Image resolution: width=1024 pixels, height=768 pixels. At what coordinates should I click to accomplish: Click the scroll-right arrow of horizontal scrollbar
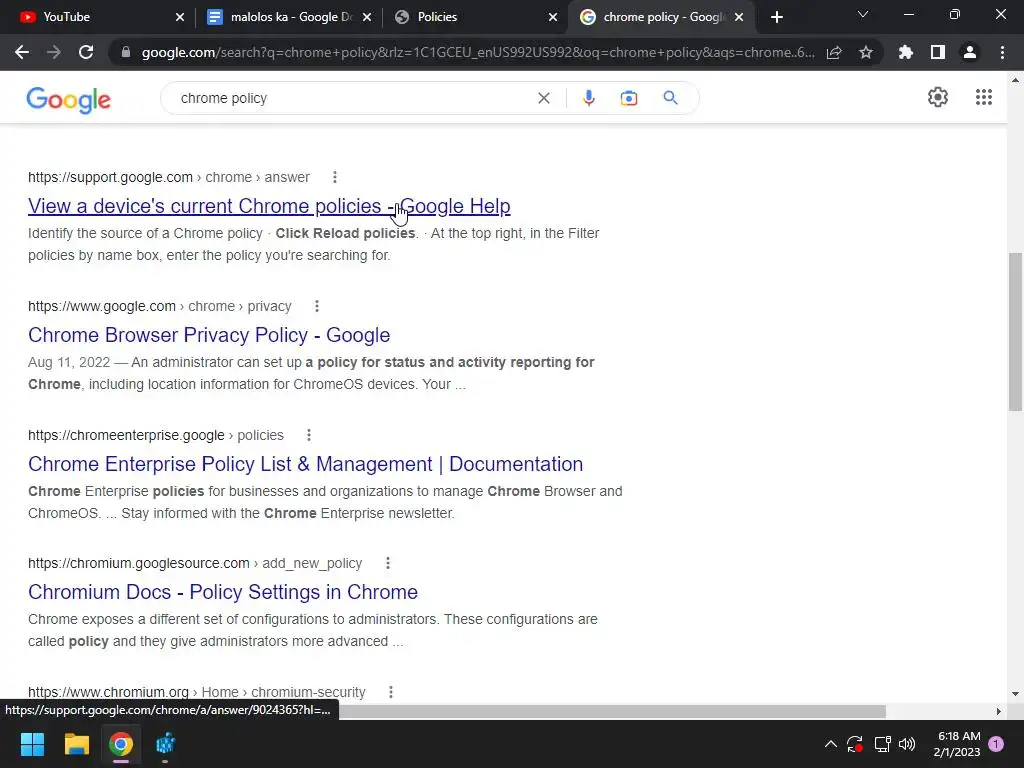(999, 711)
